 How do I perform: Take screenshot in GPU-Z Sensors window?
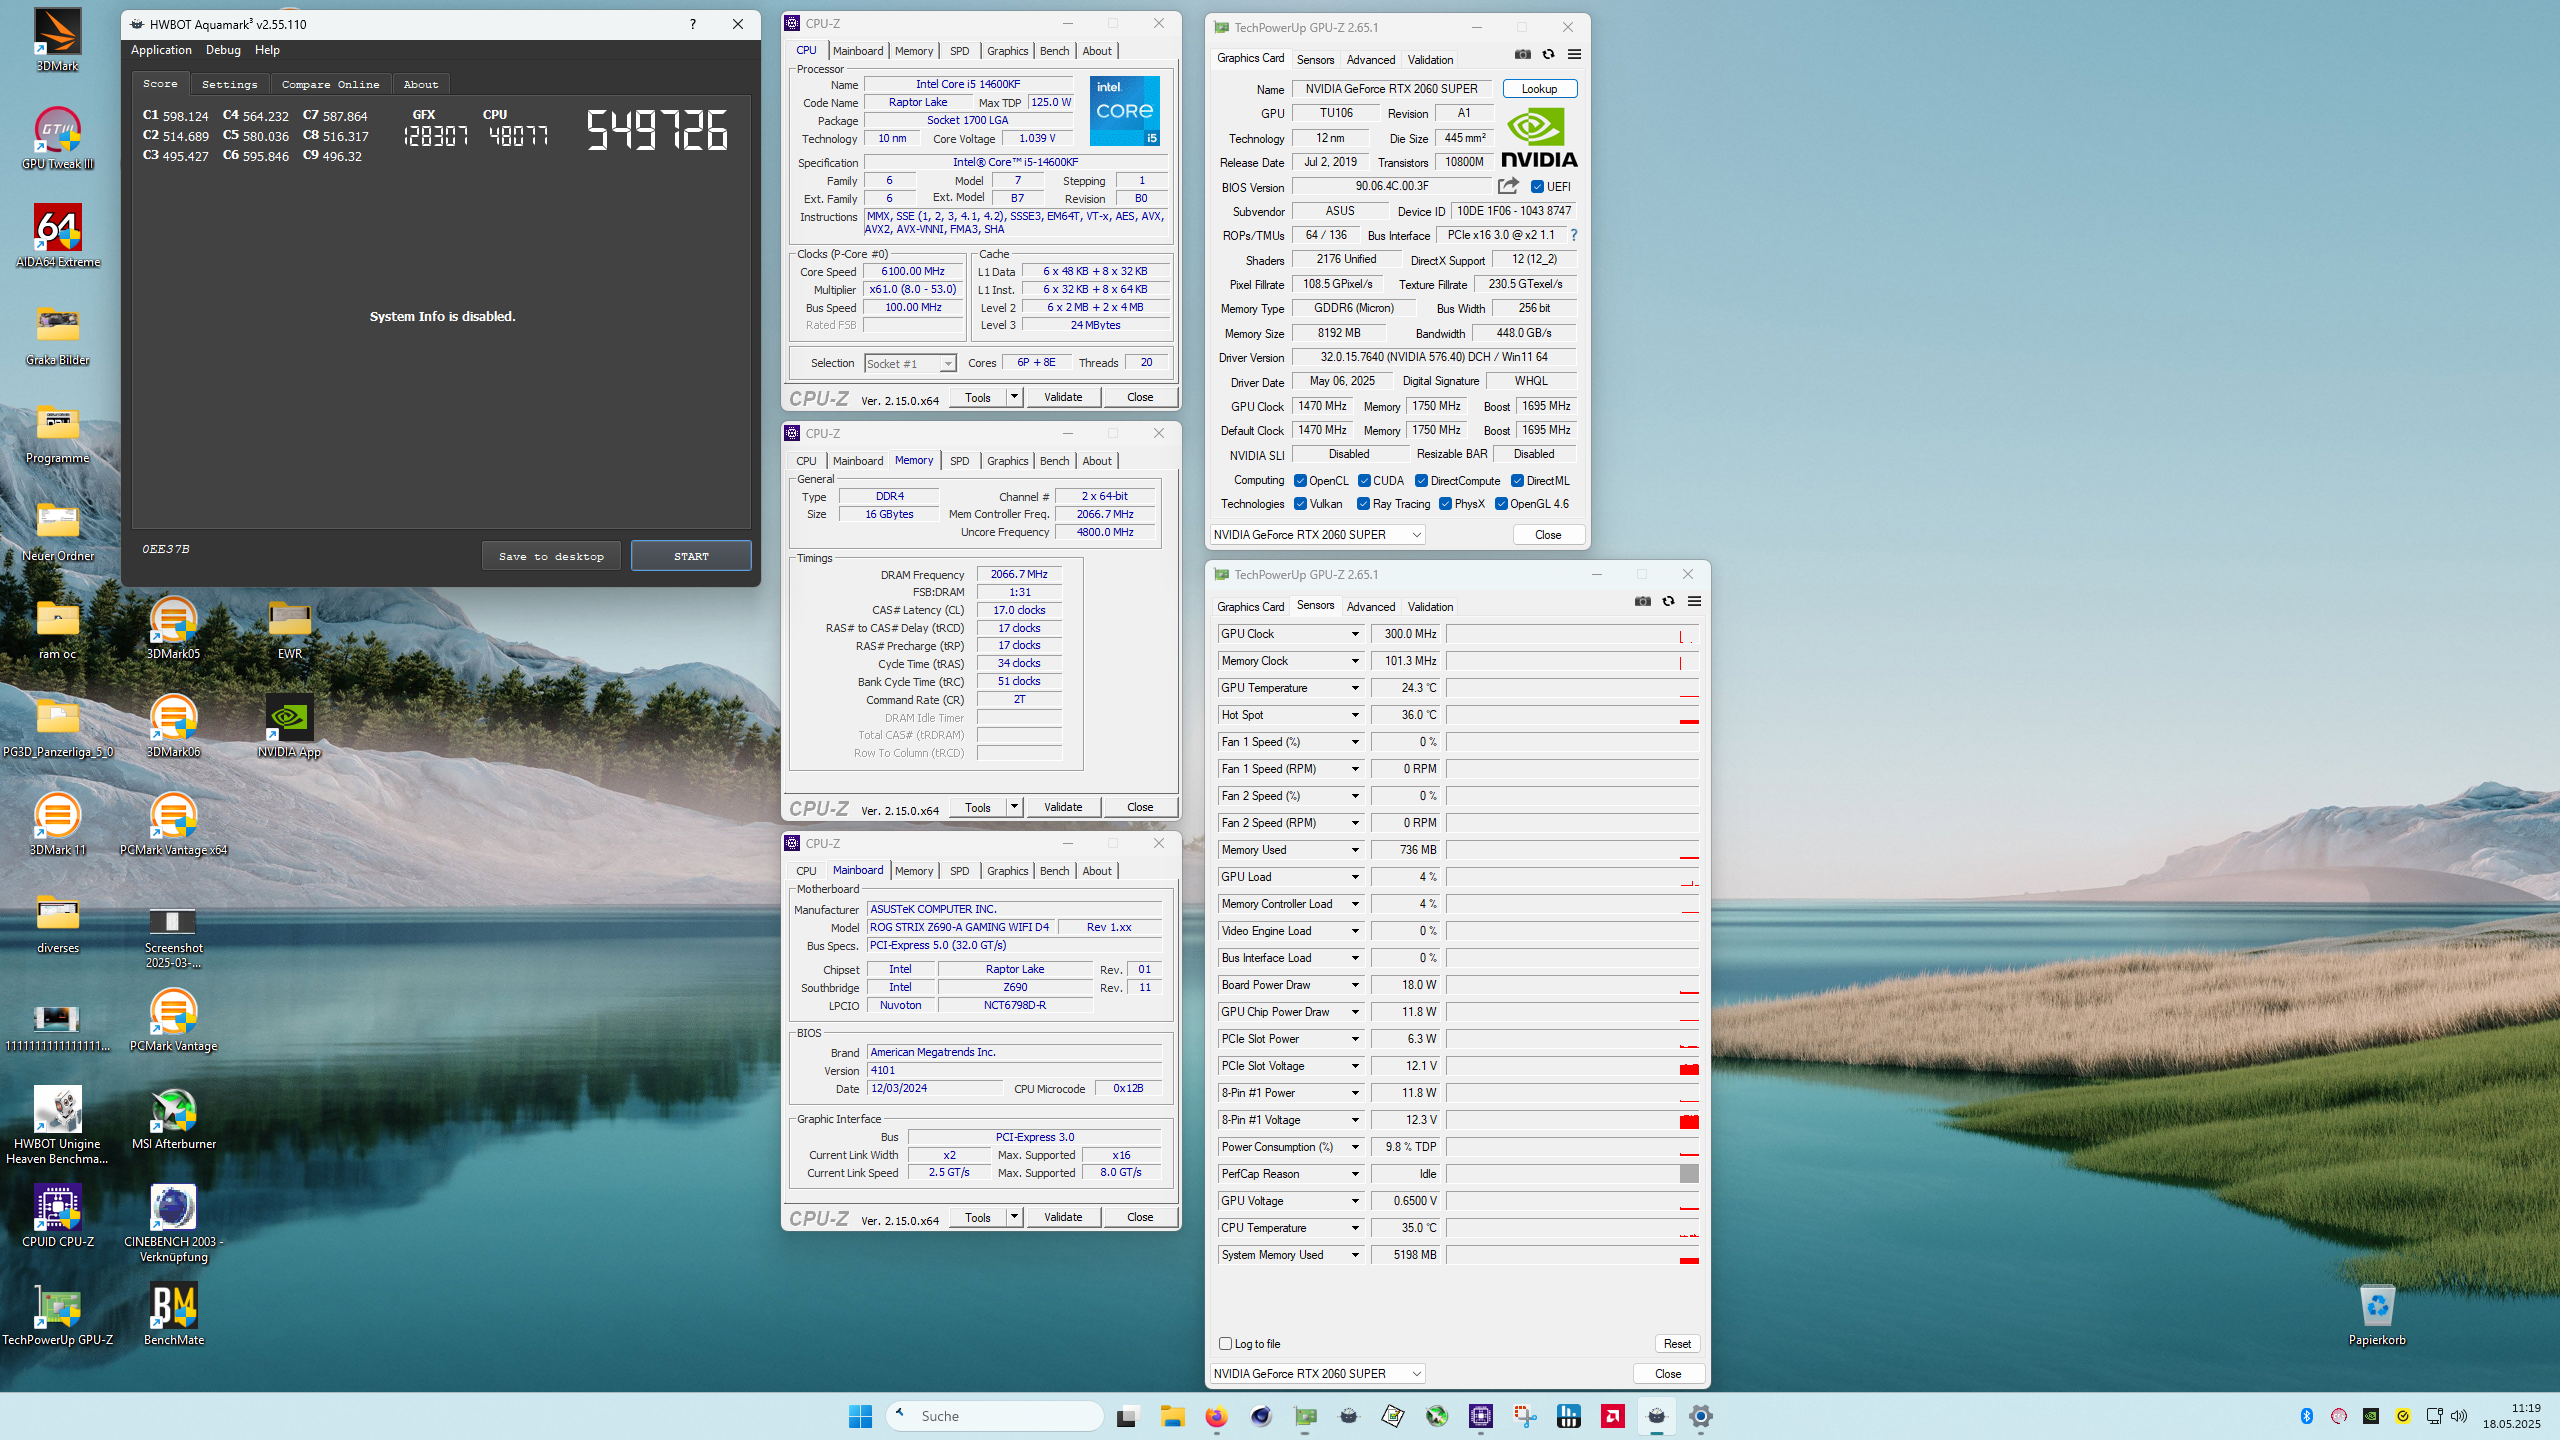click(1642, 601)
